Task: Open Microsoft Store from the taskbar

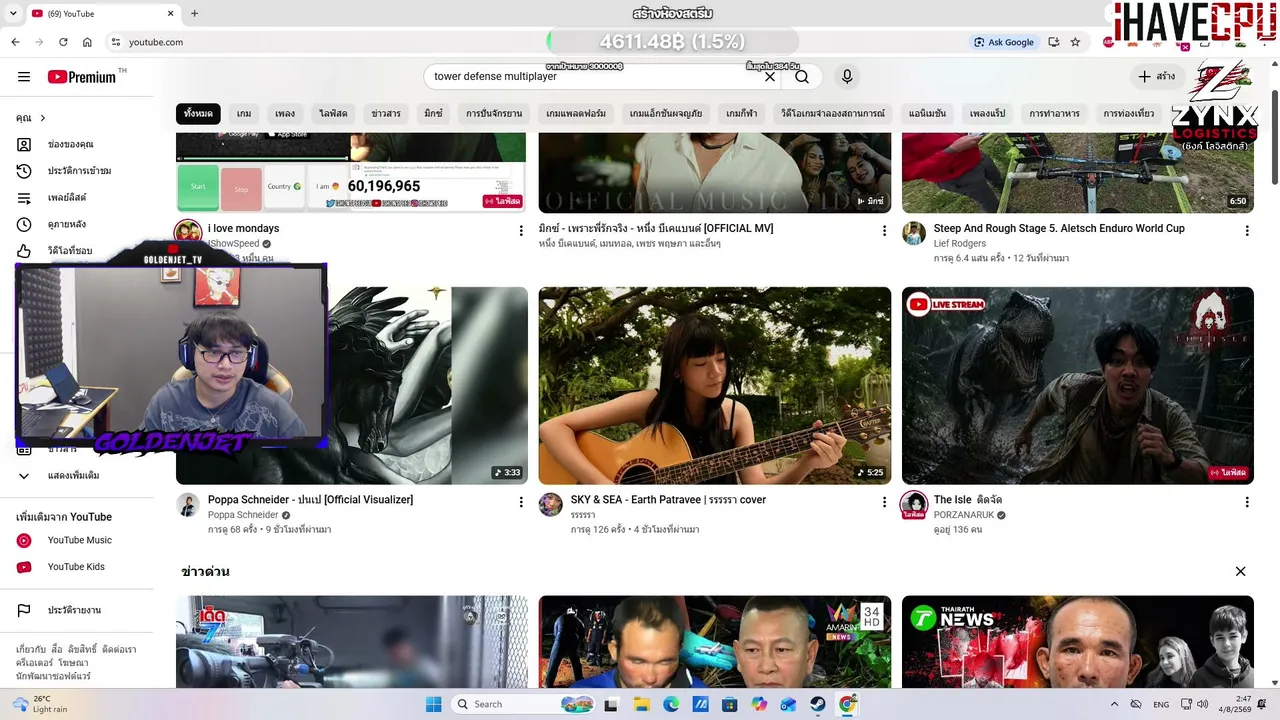Action: [729, 704]
